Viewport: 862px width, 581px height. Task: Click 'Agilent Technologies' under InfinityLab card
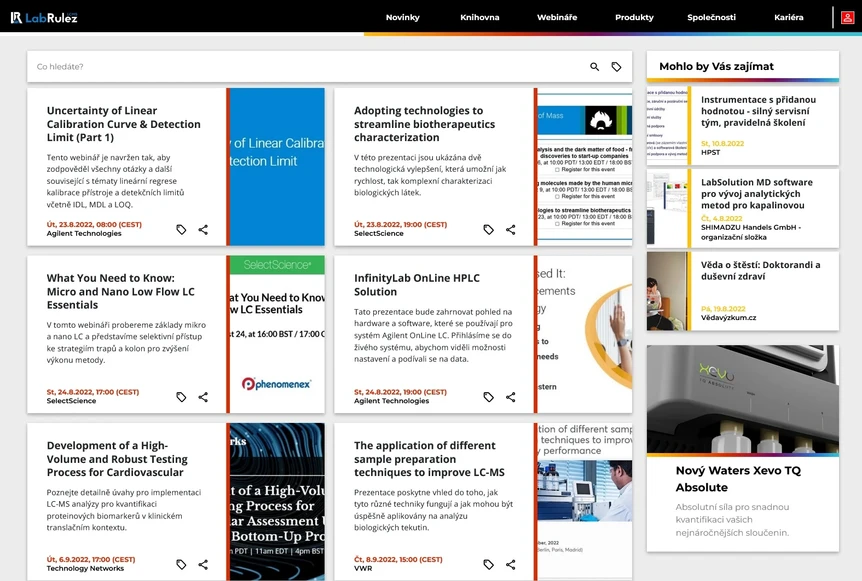[391, 401]
